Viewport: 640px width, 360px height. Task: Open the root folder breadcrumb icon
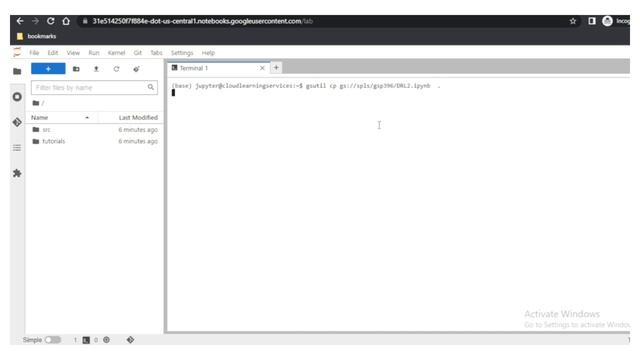coord(36,103)
